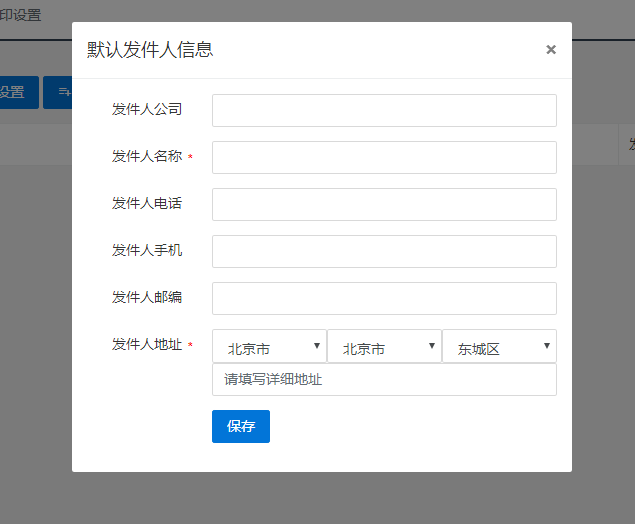This screenshot has width=635, height=524.
Task: Click the 发件人名称 label text
Action: click(147, 156)
